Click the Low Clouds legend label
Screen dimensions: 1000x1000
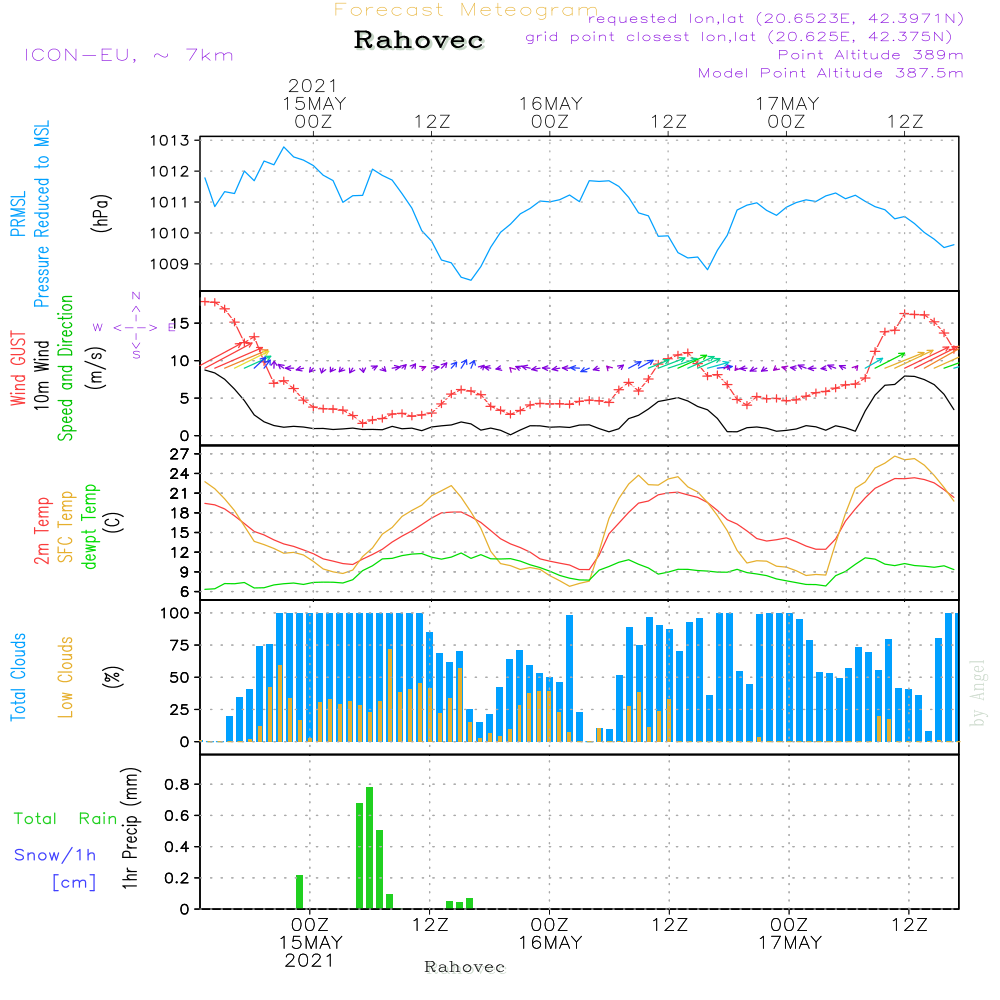[x=66, y=677]
